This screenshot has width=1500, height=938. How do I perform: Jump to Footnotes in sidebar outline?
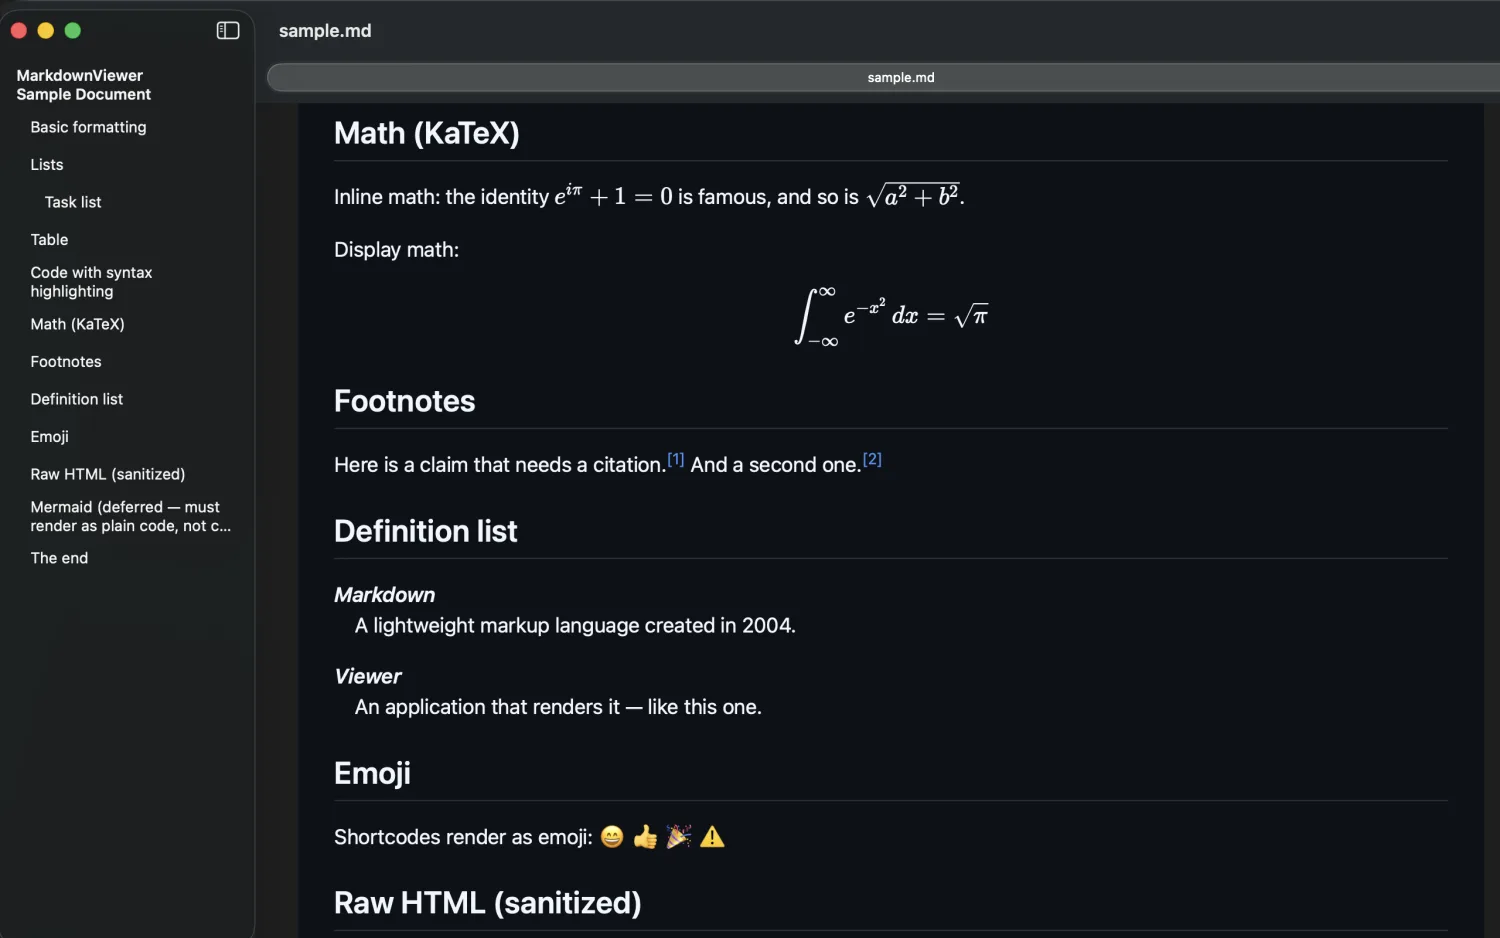[66, 362]
